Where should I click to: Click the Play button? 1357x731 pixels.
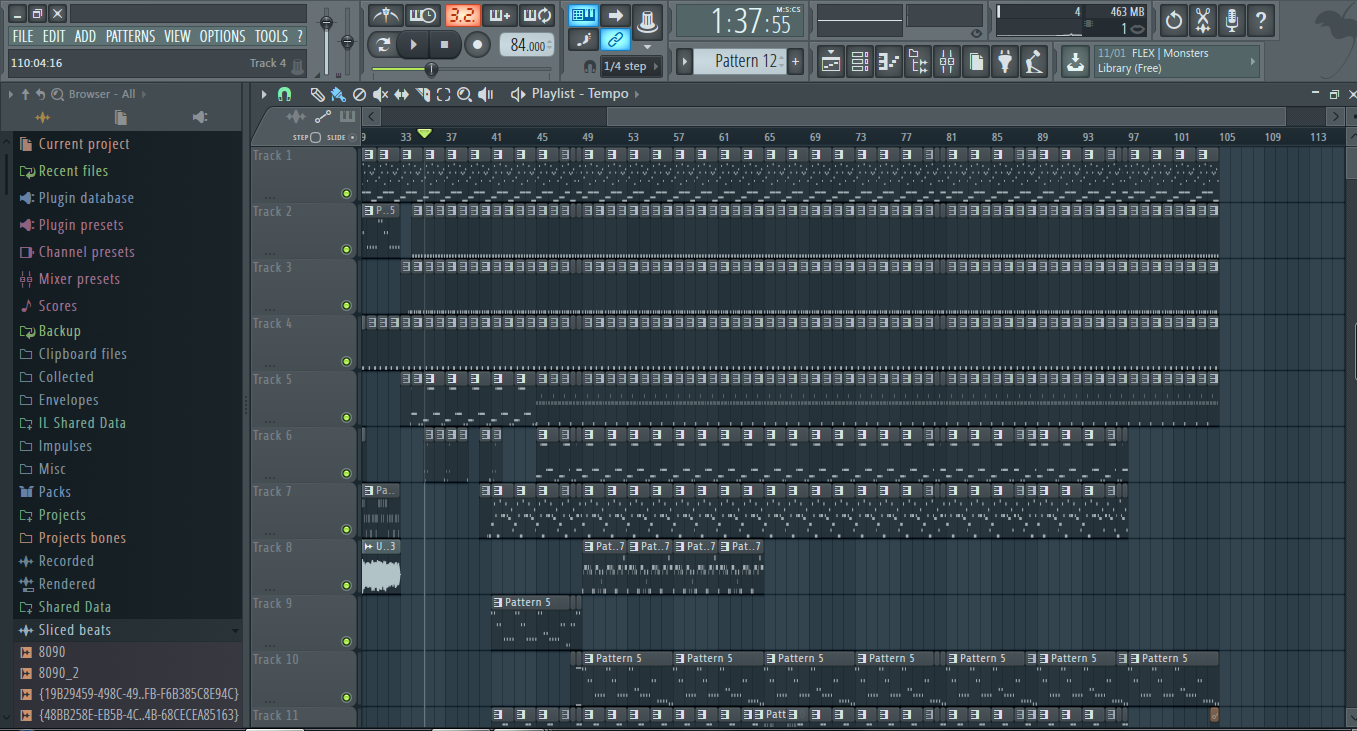pyautogui.click(x=413, y=45)
